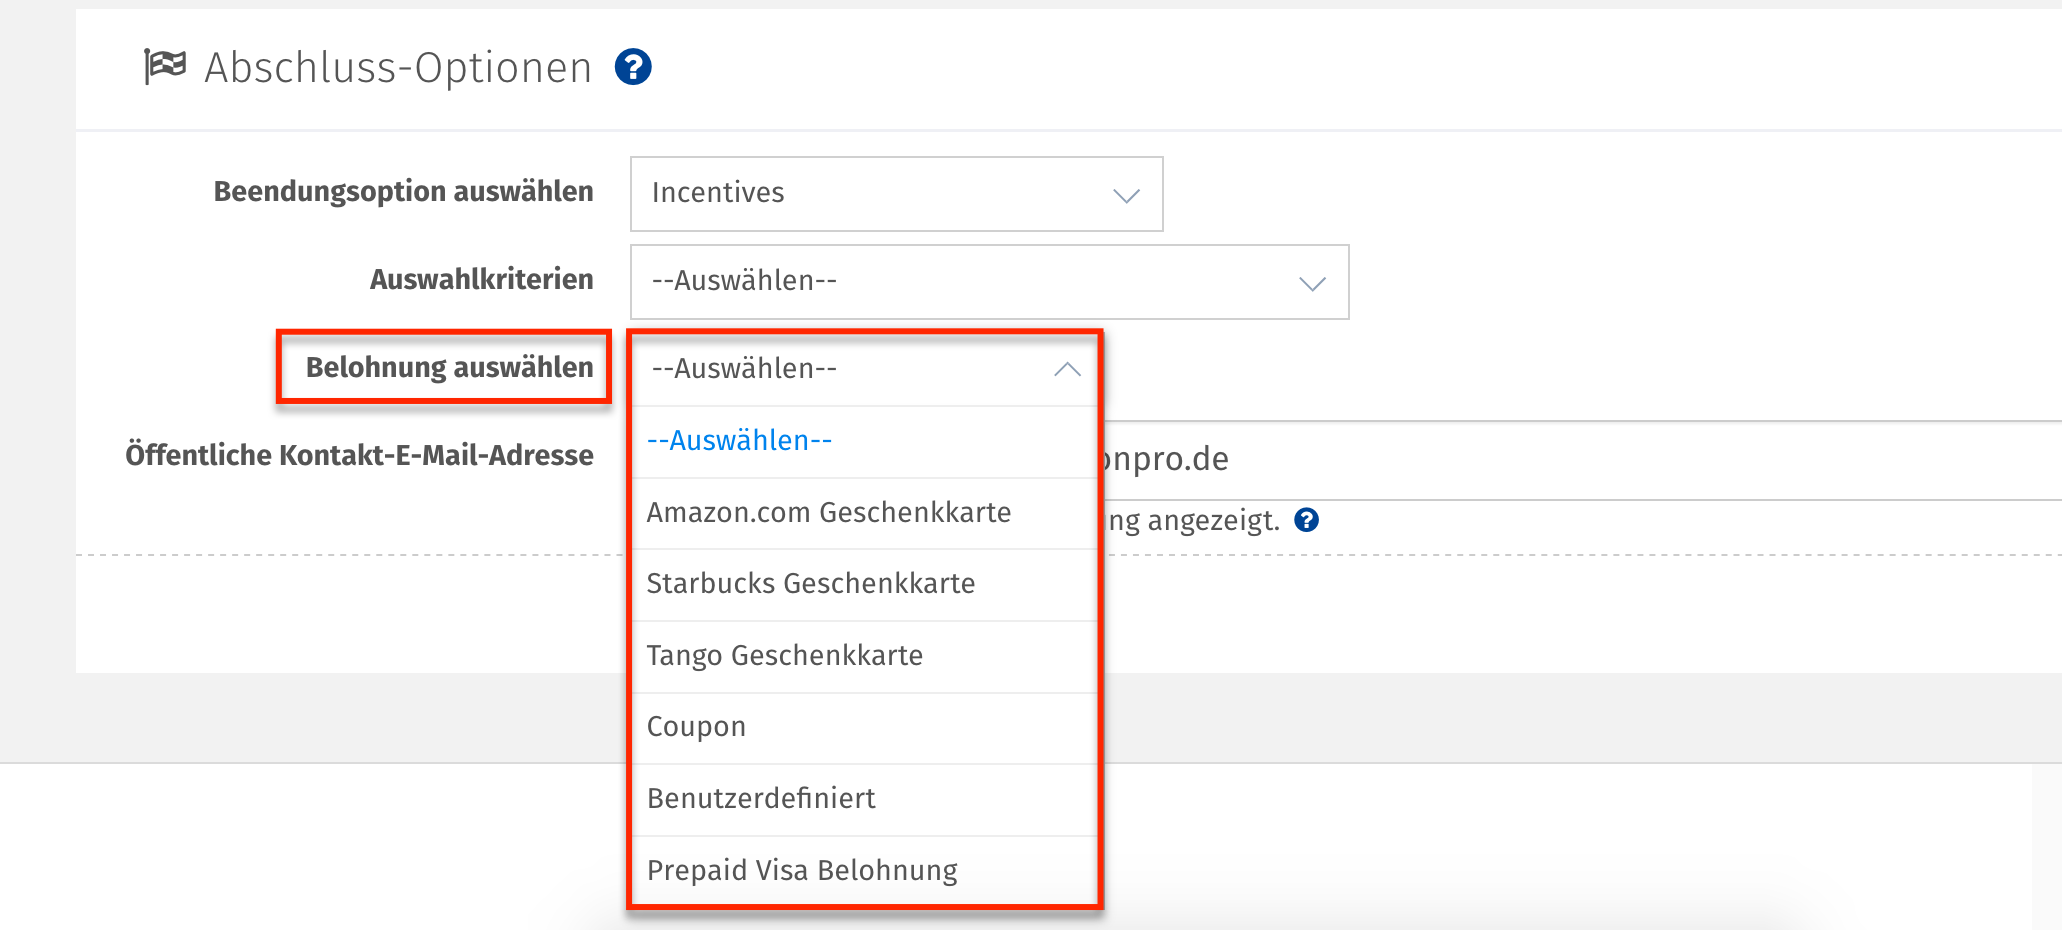Choose Tango Geschenkkarte reward option
The image size is (2062, 930).
[785, 656]
